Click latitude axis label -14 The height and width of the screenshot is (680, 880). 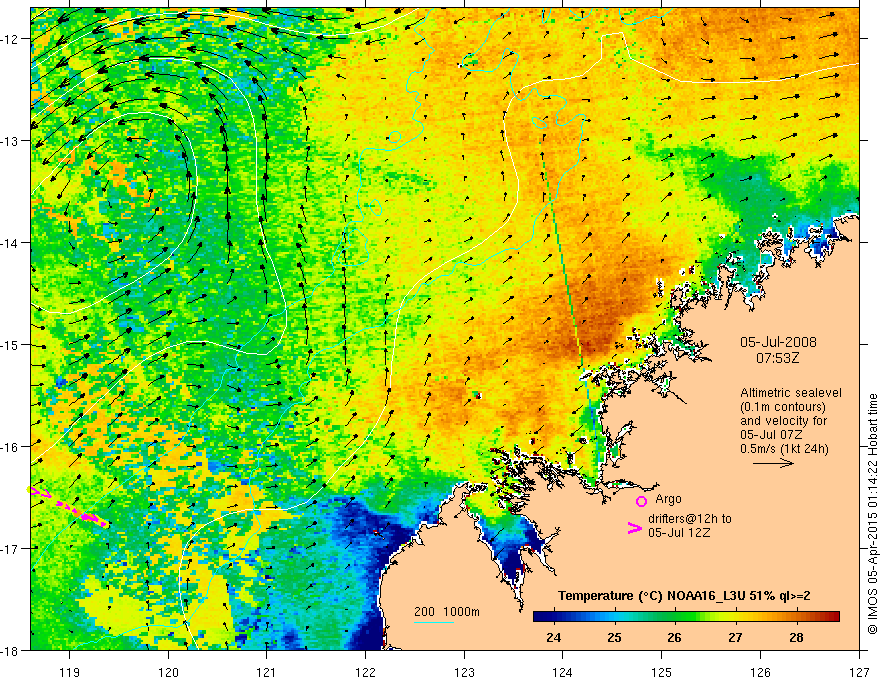tap(10, 243)
